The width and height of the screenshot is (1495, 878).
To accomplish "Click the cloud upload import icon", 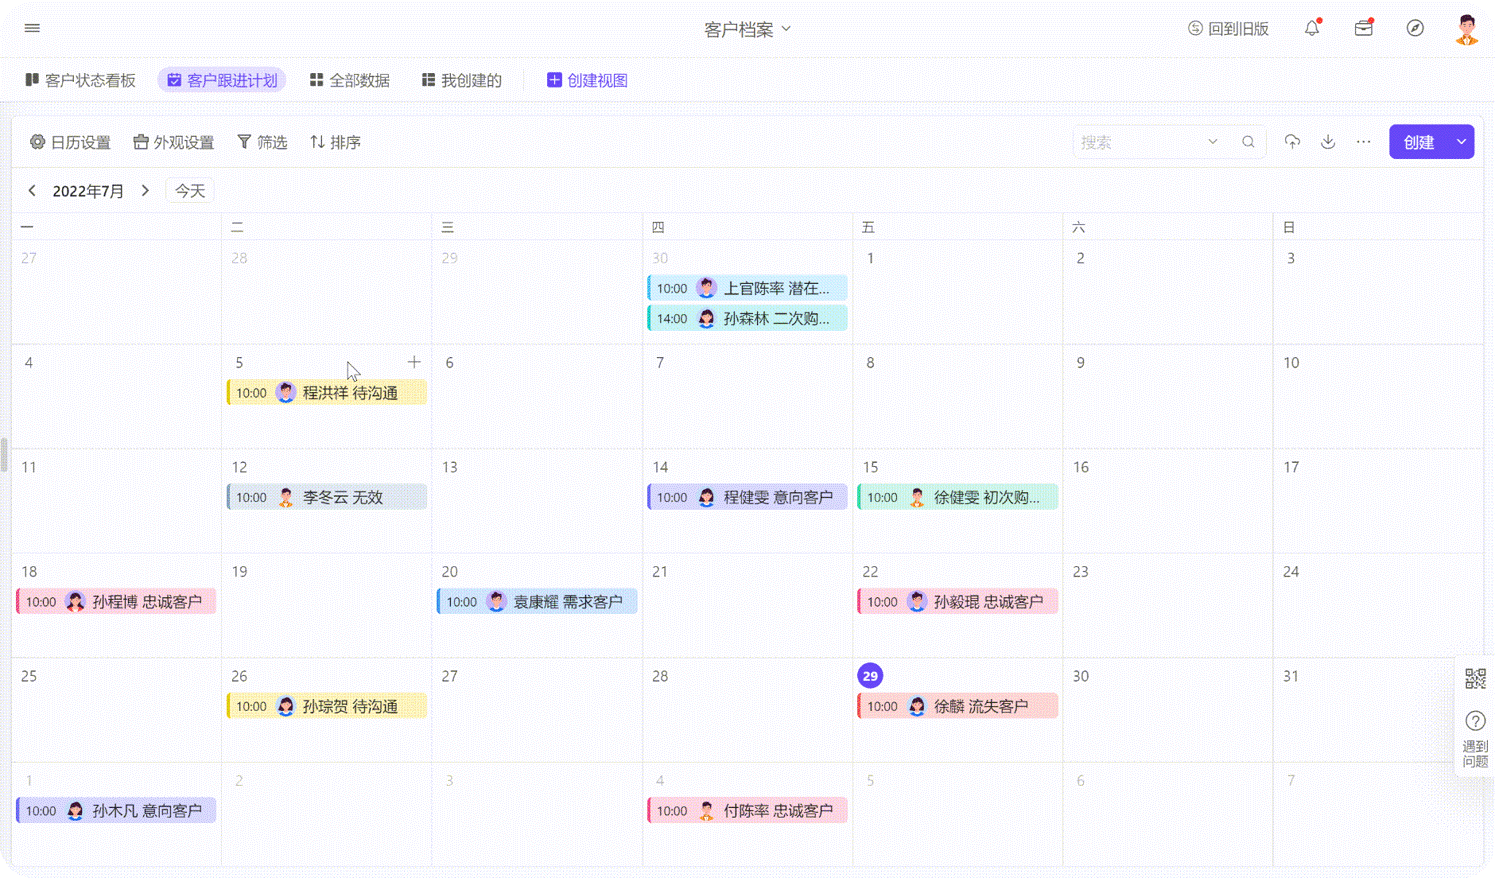I will coord(1292,142).
